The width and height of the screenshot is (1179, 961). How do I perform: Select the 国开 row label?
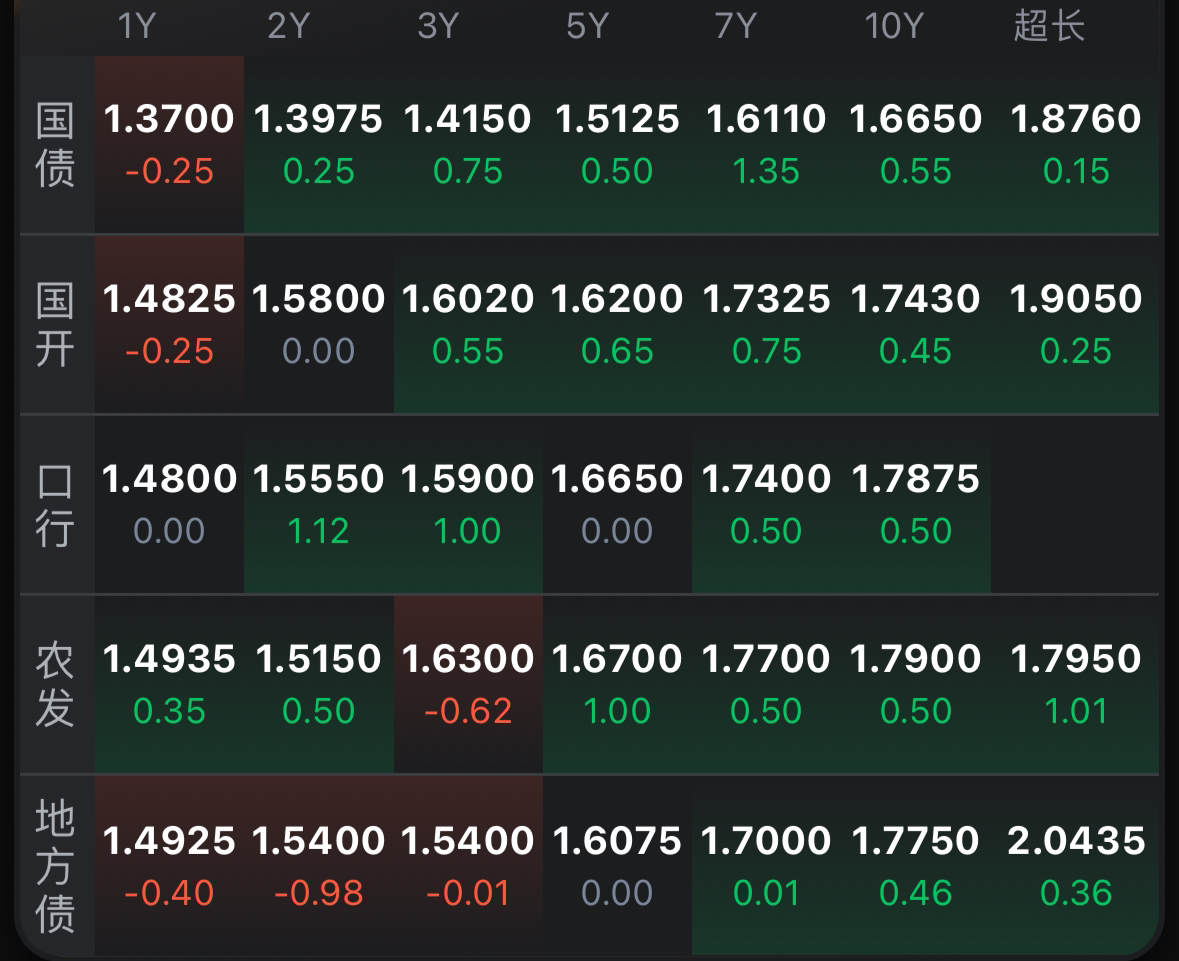(x=55, y=324)
